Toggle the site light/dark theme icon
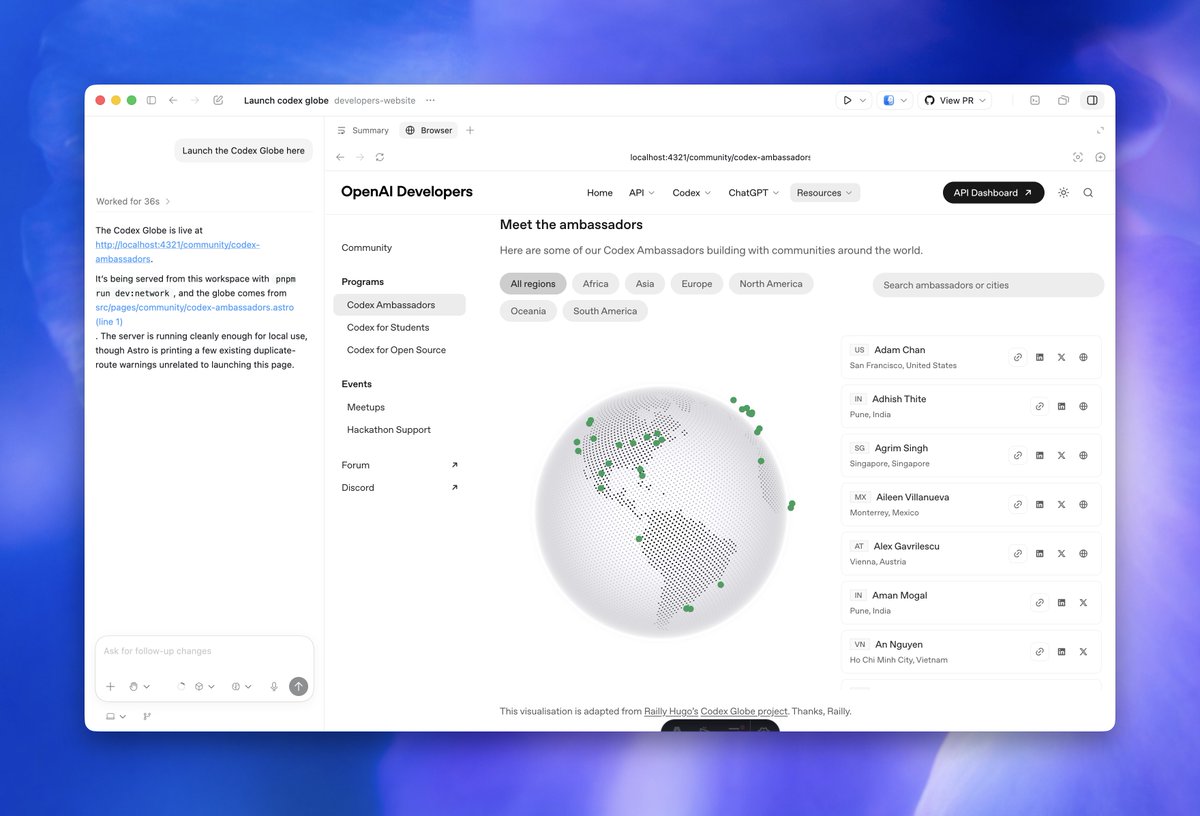The height and width of the screenshot is (816, 1200). tap(1063, 193)
